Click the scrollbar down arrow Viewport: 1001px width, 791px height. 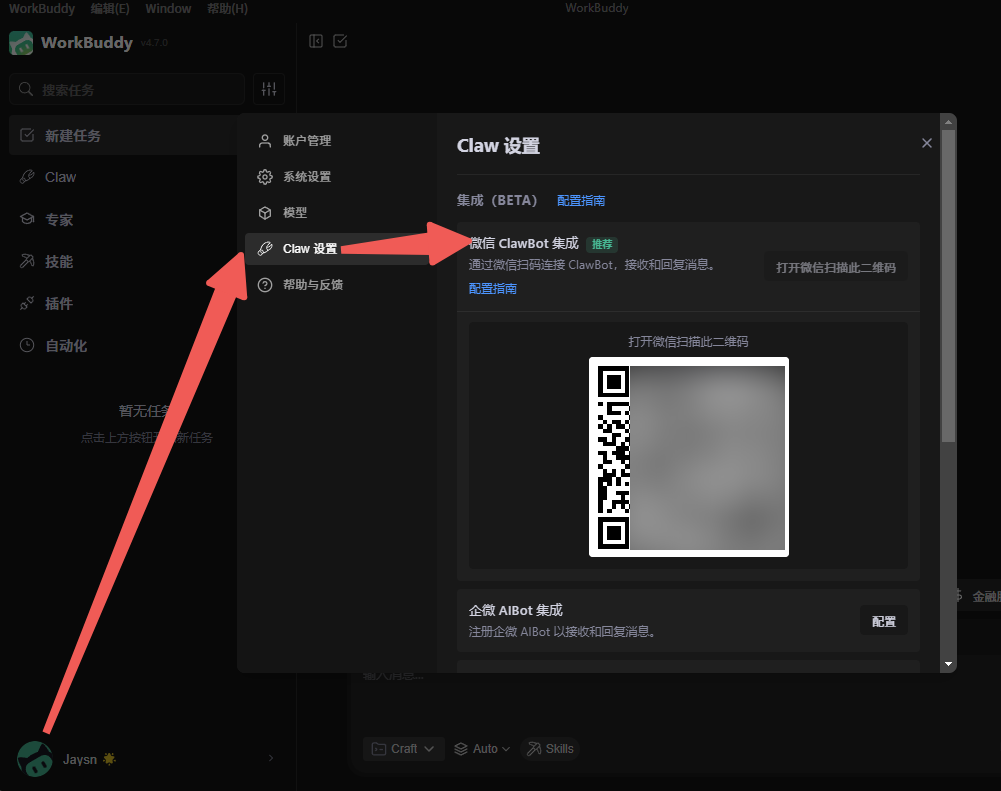[946, 661]
